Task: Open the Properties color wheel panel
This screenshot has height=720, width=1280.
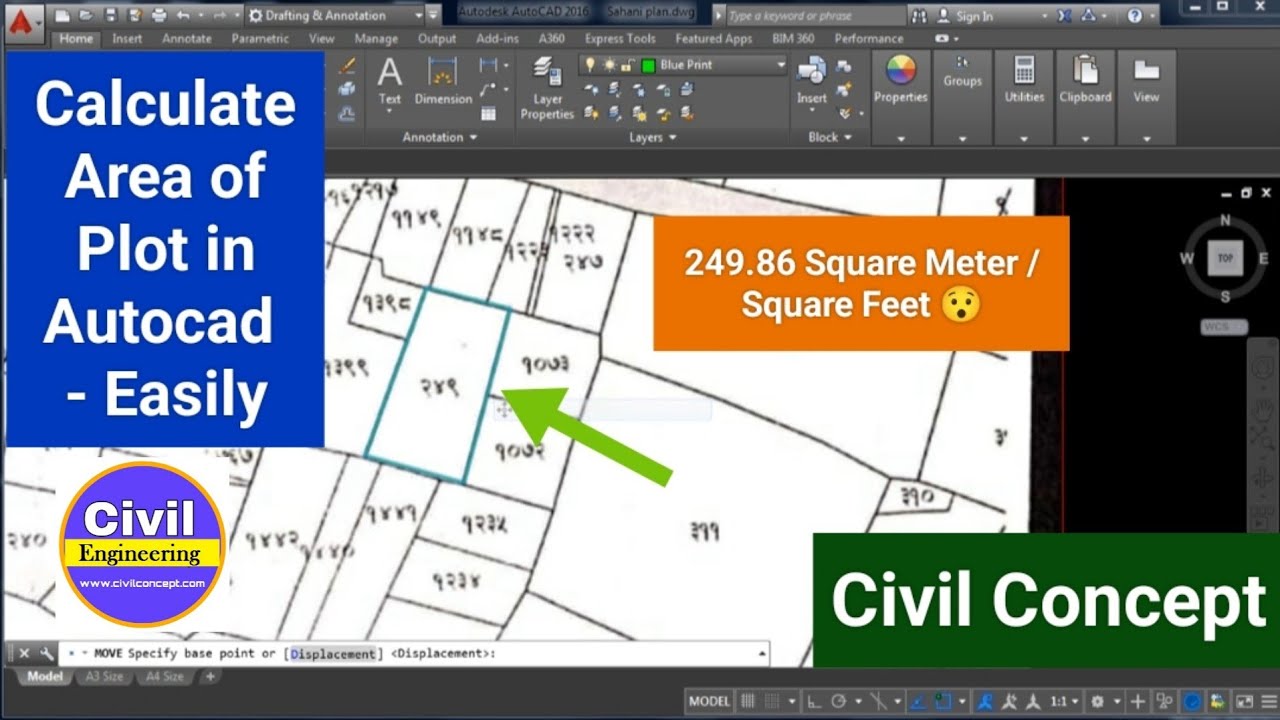Action: 901,97
